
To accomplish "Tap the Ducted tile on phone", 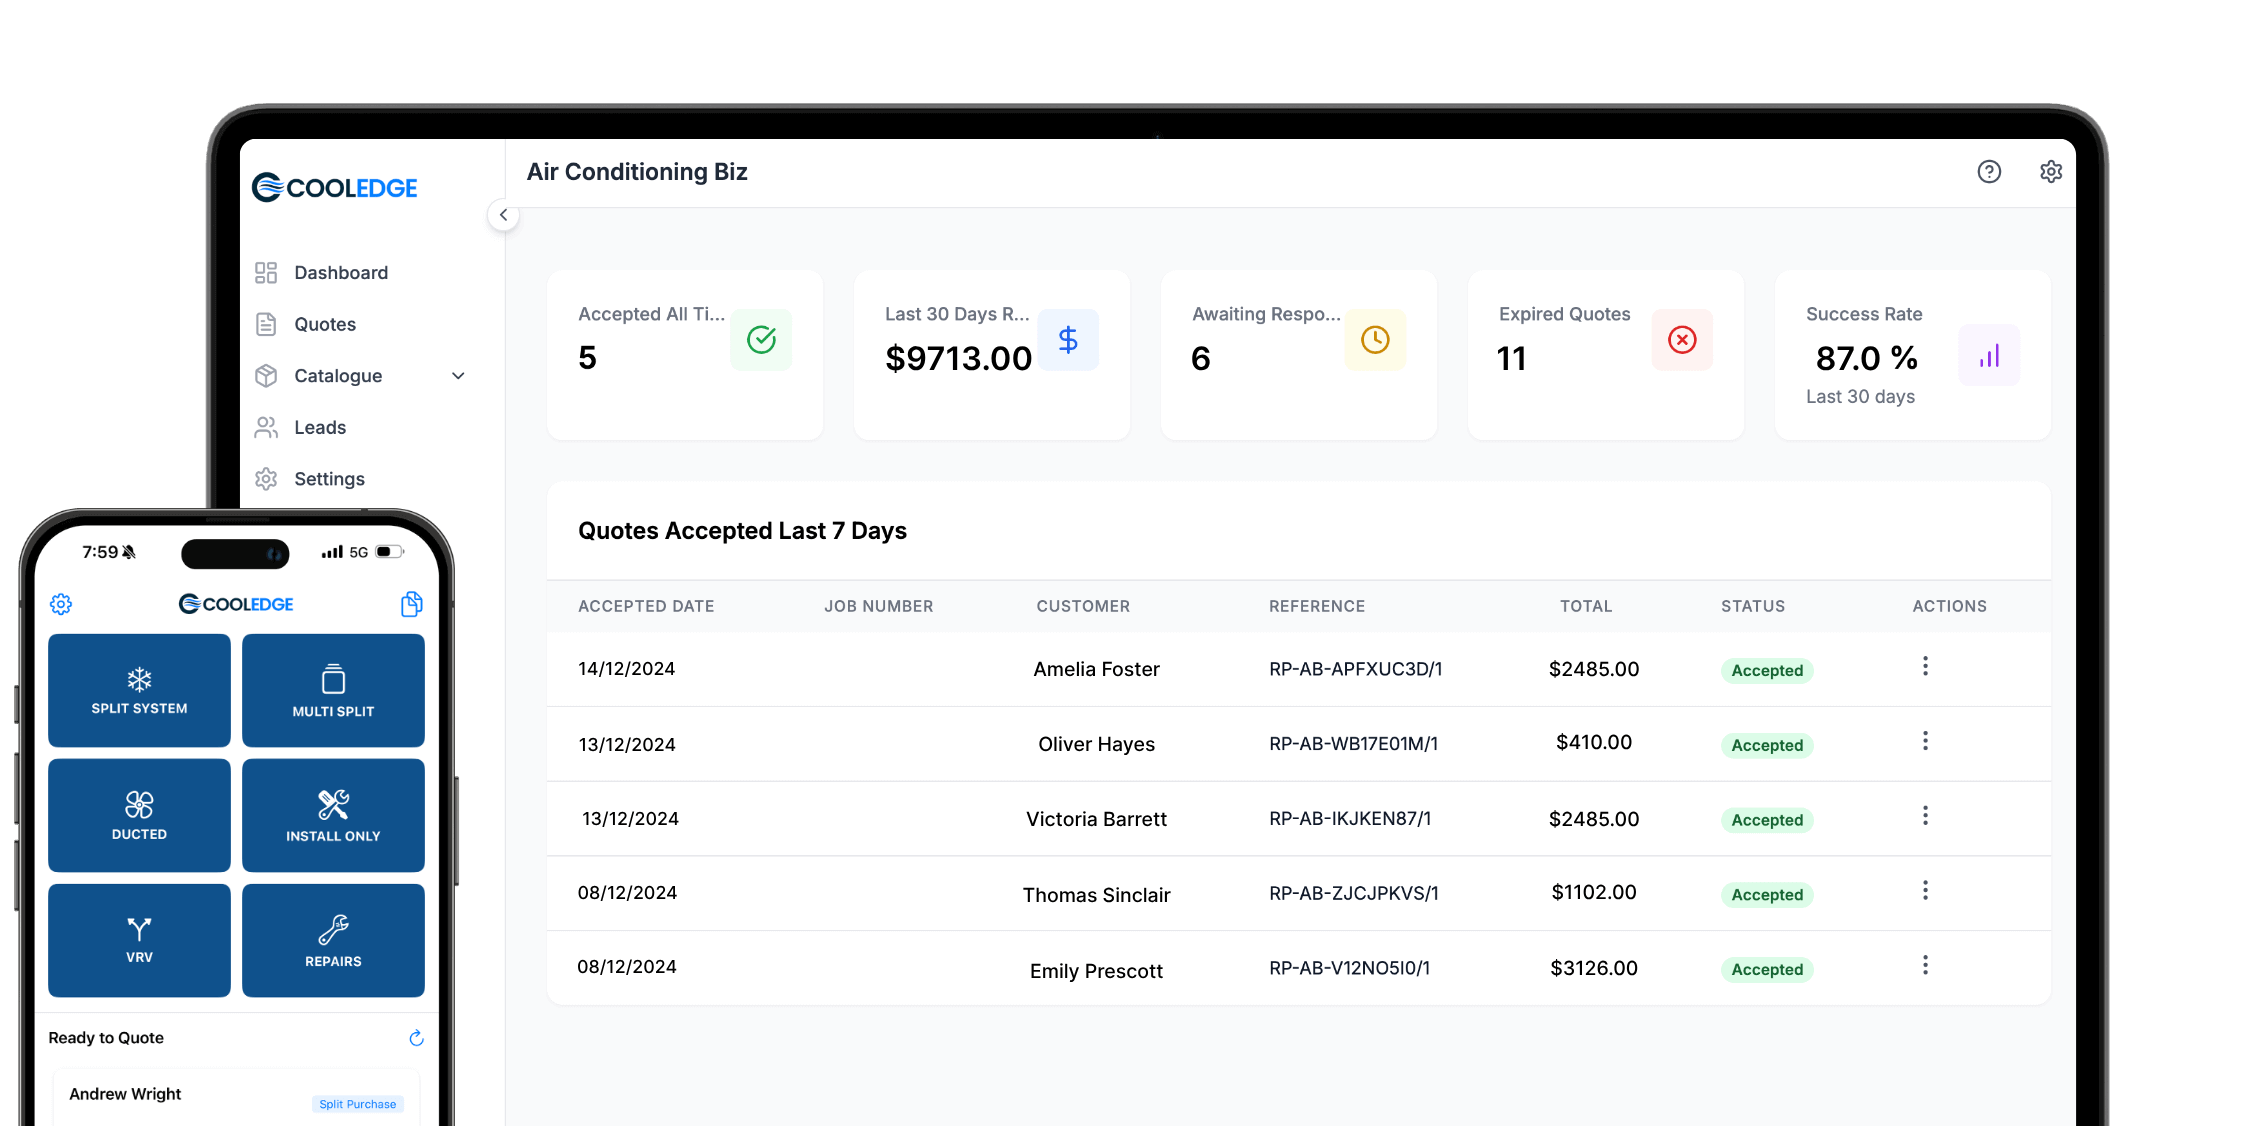I will point(139,815).
